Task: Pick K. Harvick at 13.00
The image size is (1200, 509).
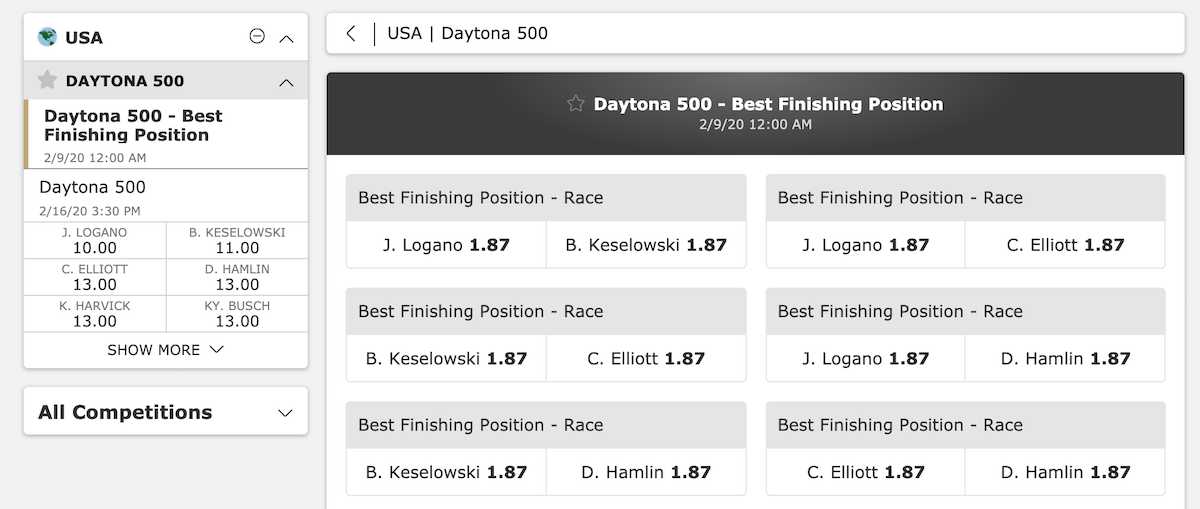Action: (x=95, y=313)
